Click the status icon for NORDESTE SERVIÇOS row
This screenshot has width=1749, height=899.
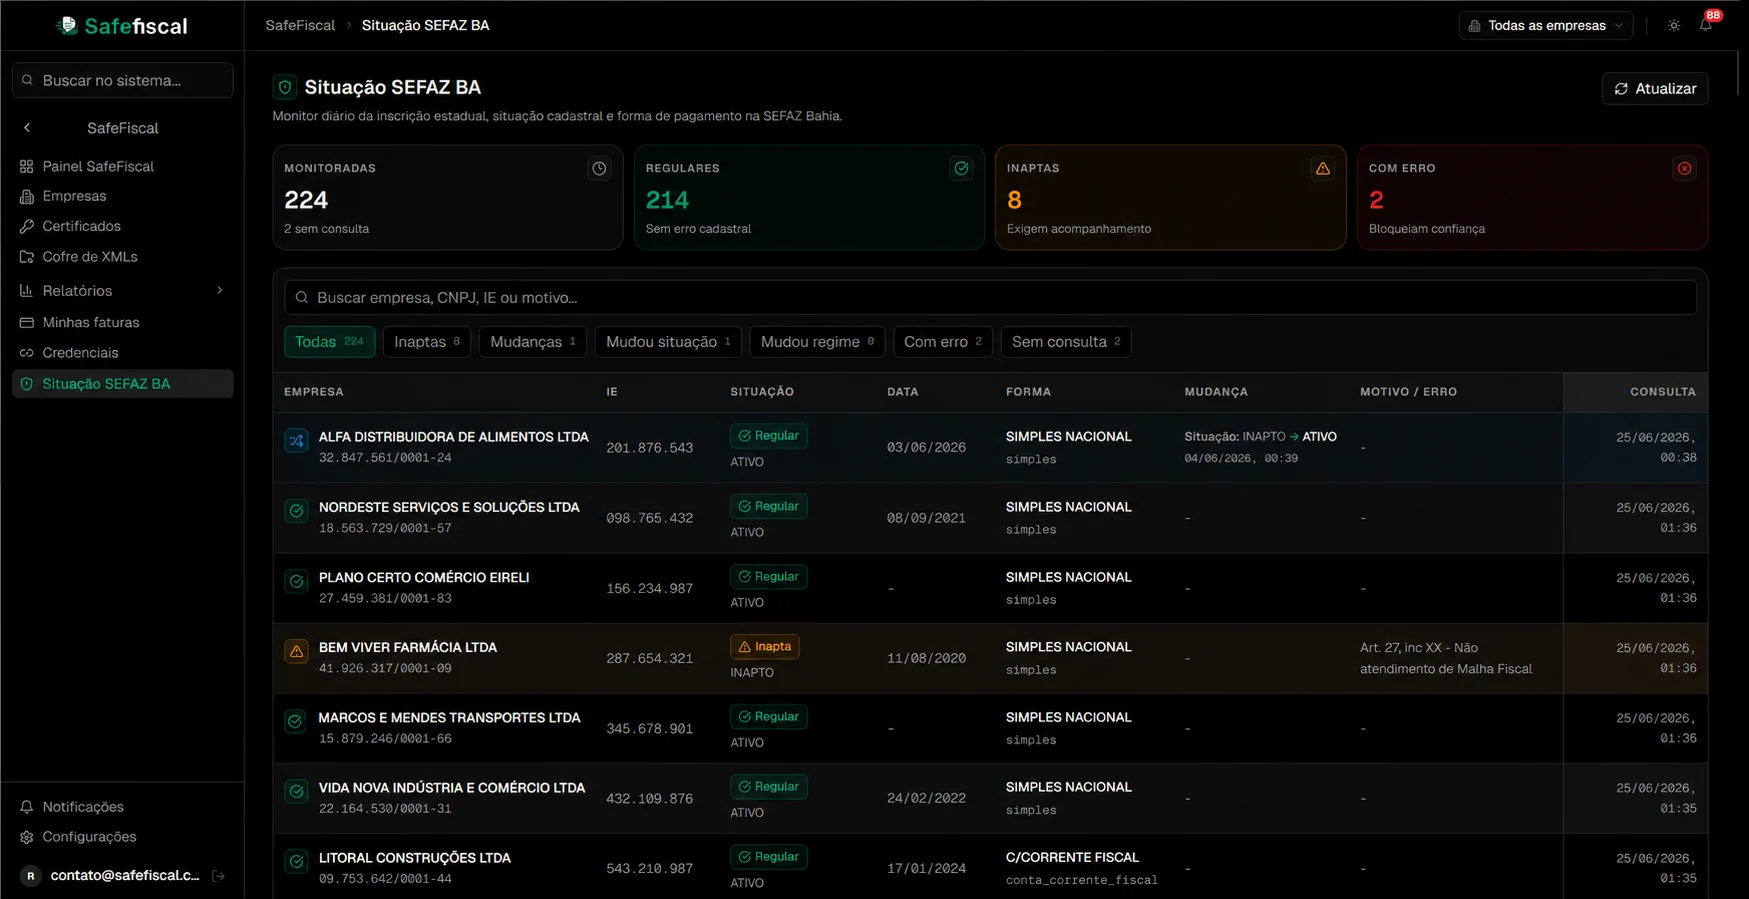296,511
